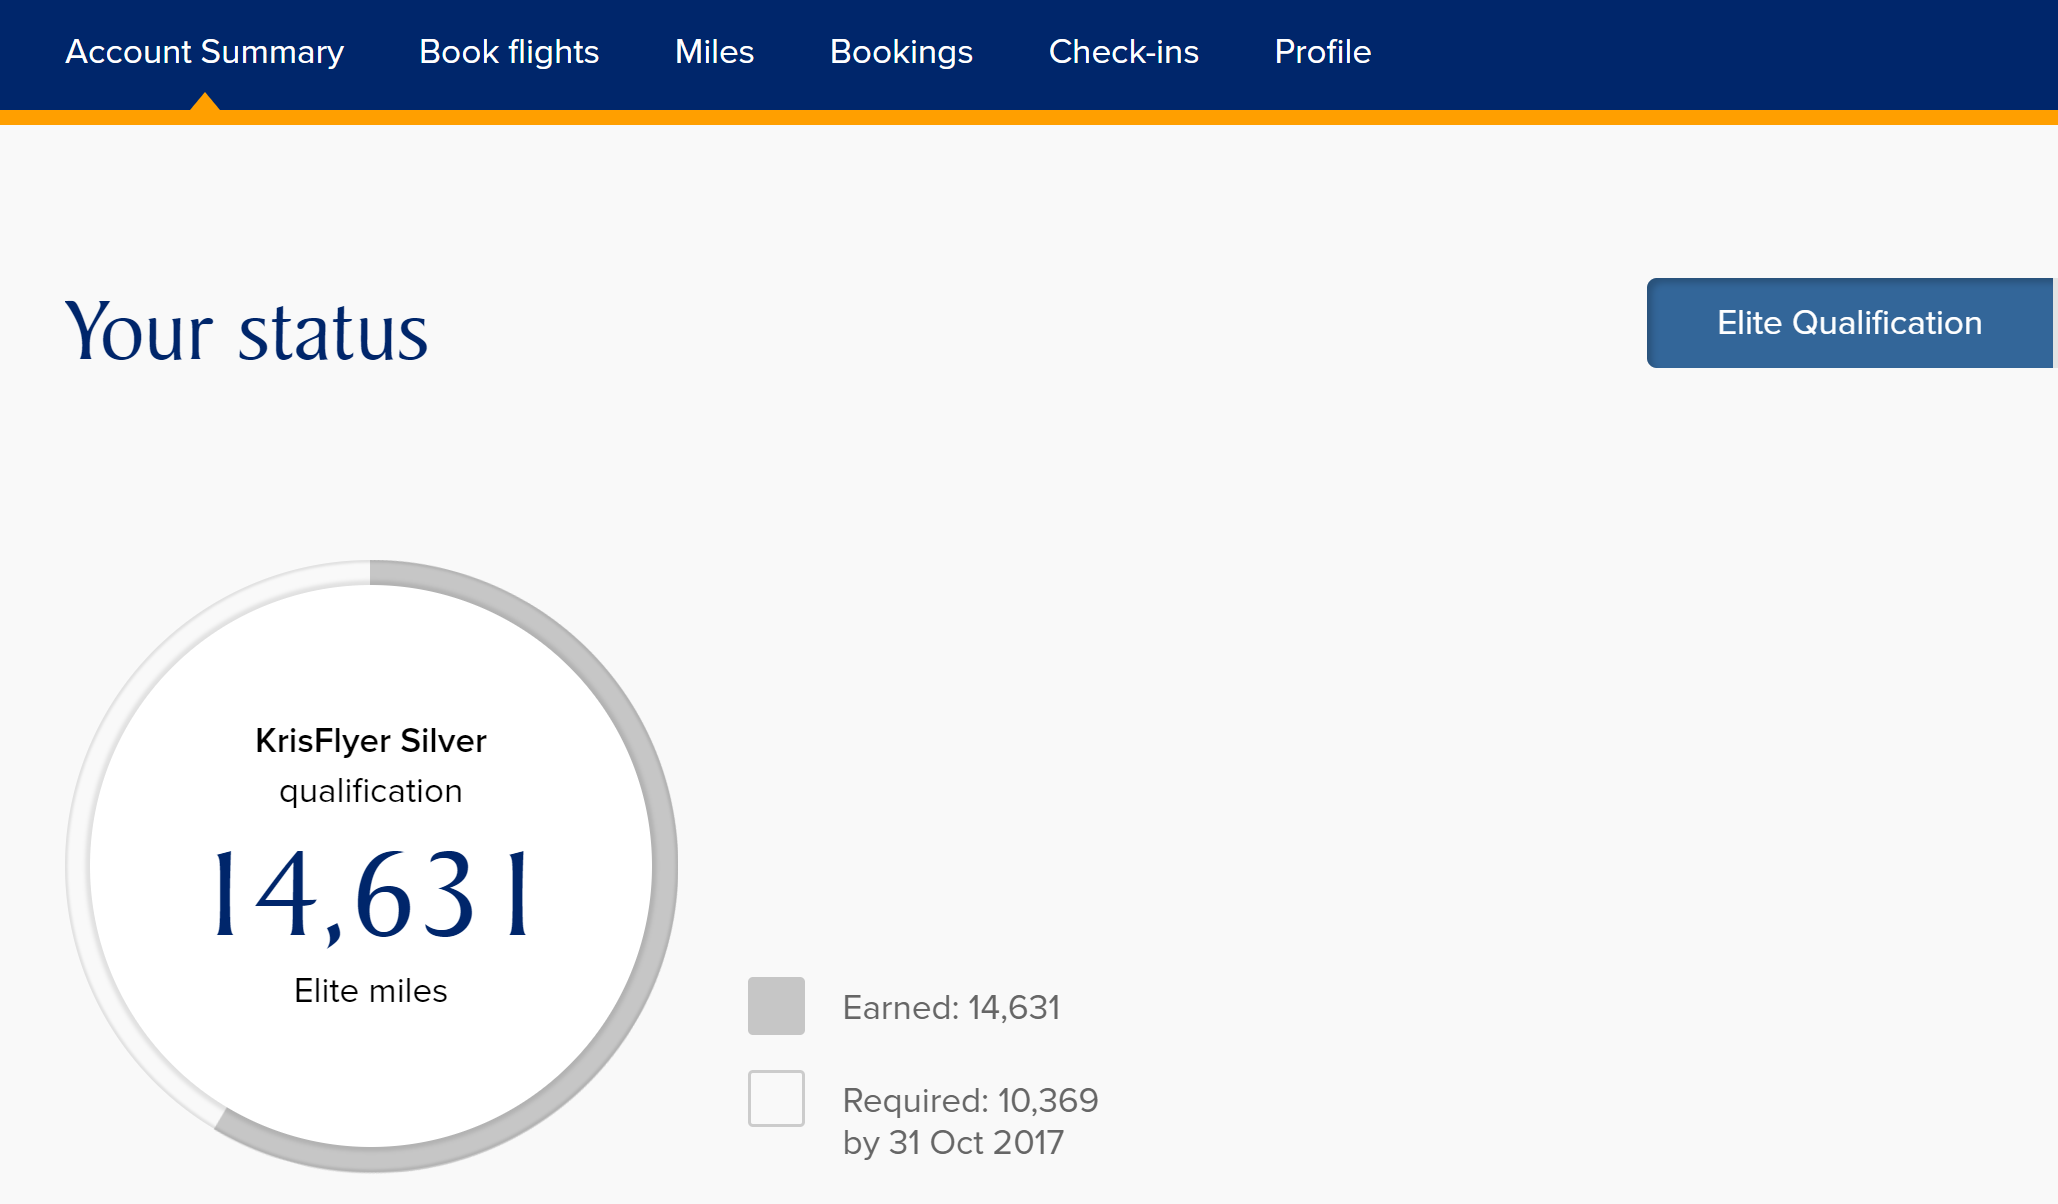The image size is (2058, 1204).
Task: Click the Required: 10,369 text
Action: [970, 1100]
